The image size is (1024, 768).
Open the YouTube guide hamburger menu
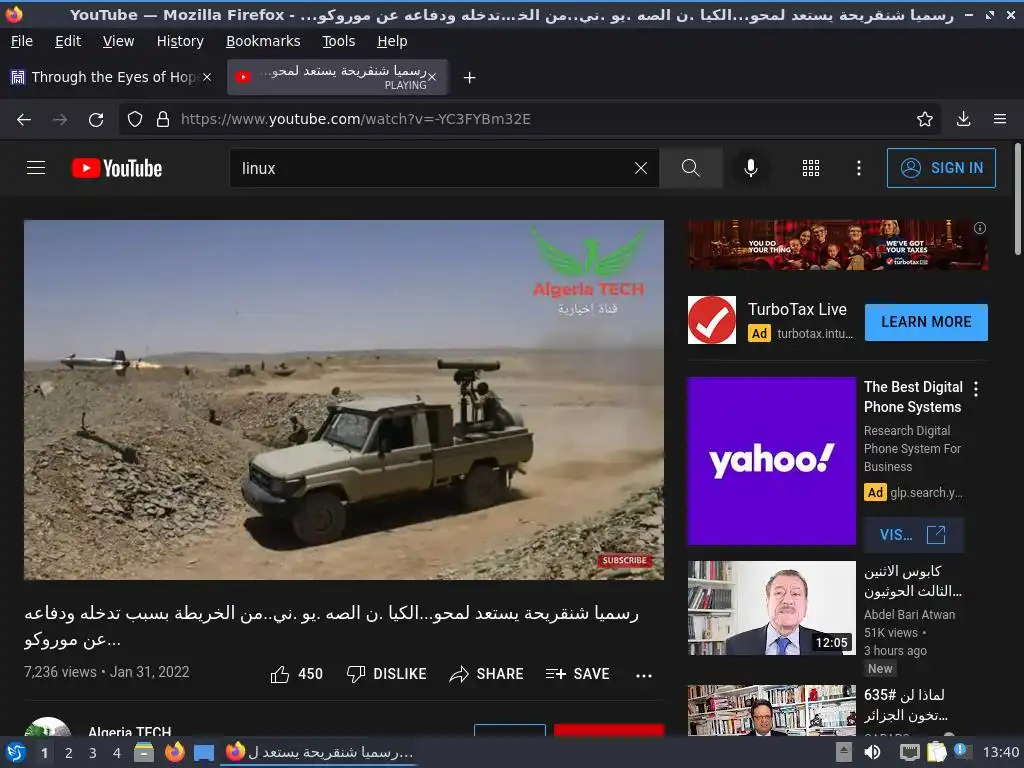tap(36, 168)
